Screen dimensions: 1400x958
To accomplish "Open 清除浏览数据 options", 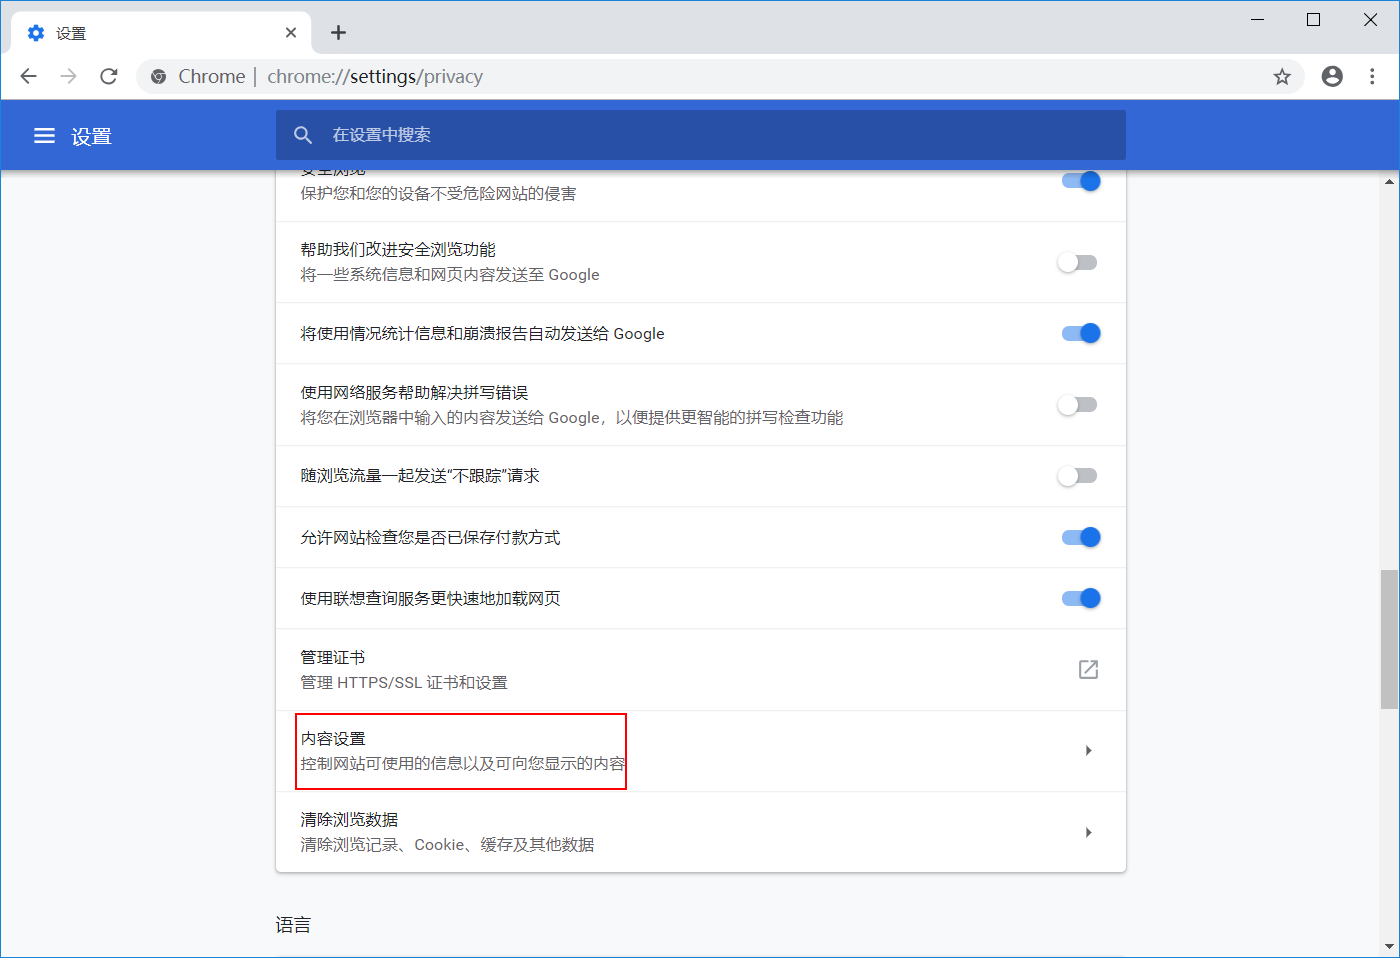I will click(700, 831).
